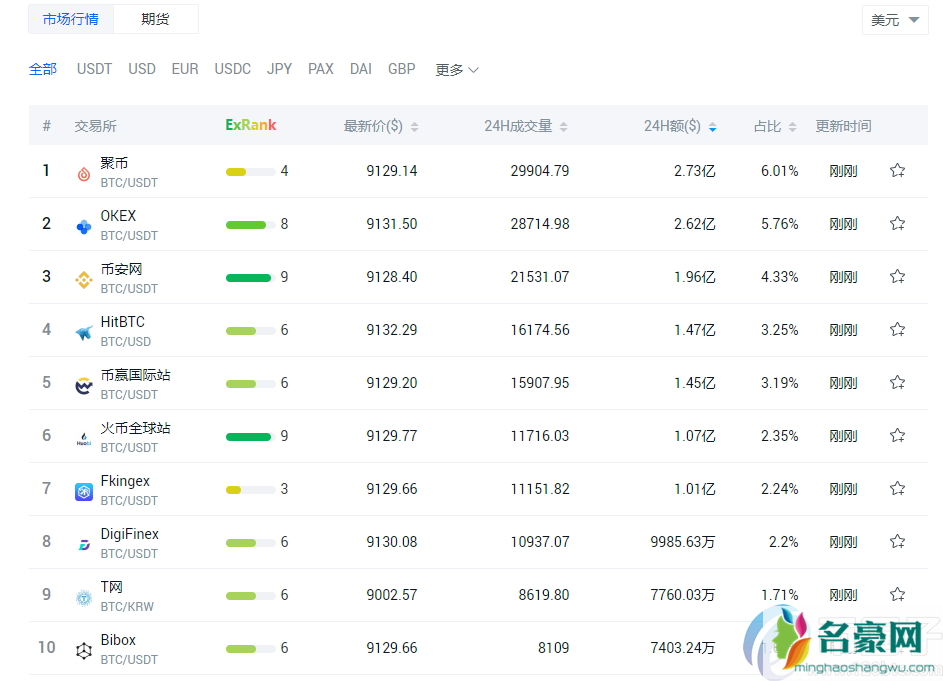
Task: Filter pairs by GBP
Action: [402, 69]
